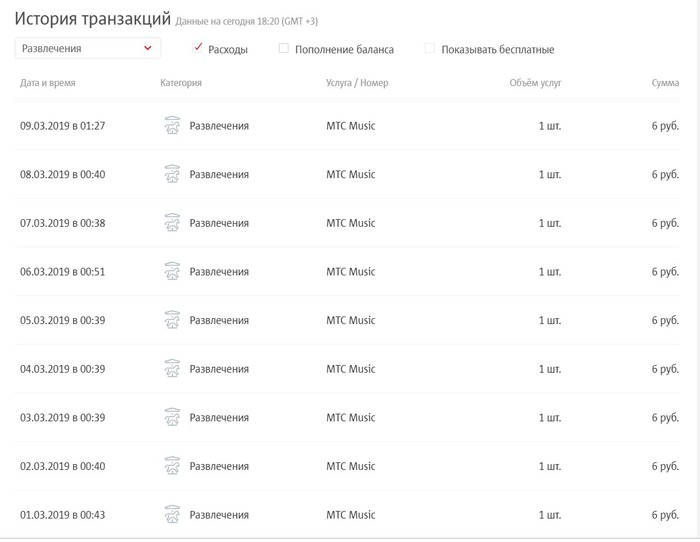Click the entertainment icon in the 09.03.2019 row
The height and width of the screenshot is (542, 700).
[172, 126]
